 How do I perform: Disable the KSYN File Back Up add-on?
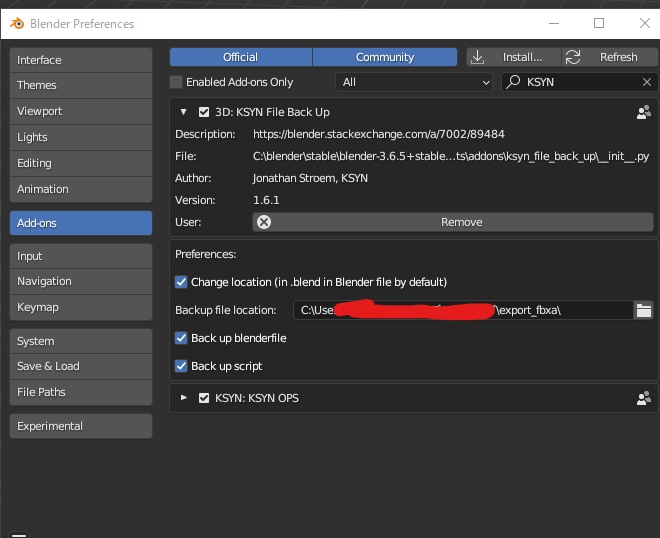click(x=204, y=112)
